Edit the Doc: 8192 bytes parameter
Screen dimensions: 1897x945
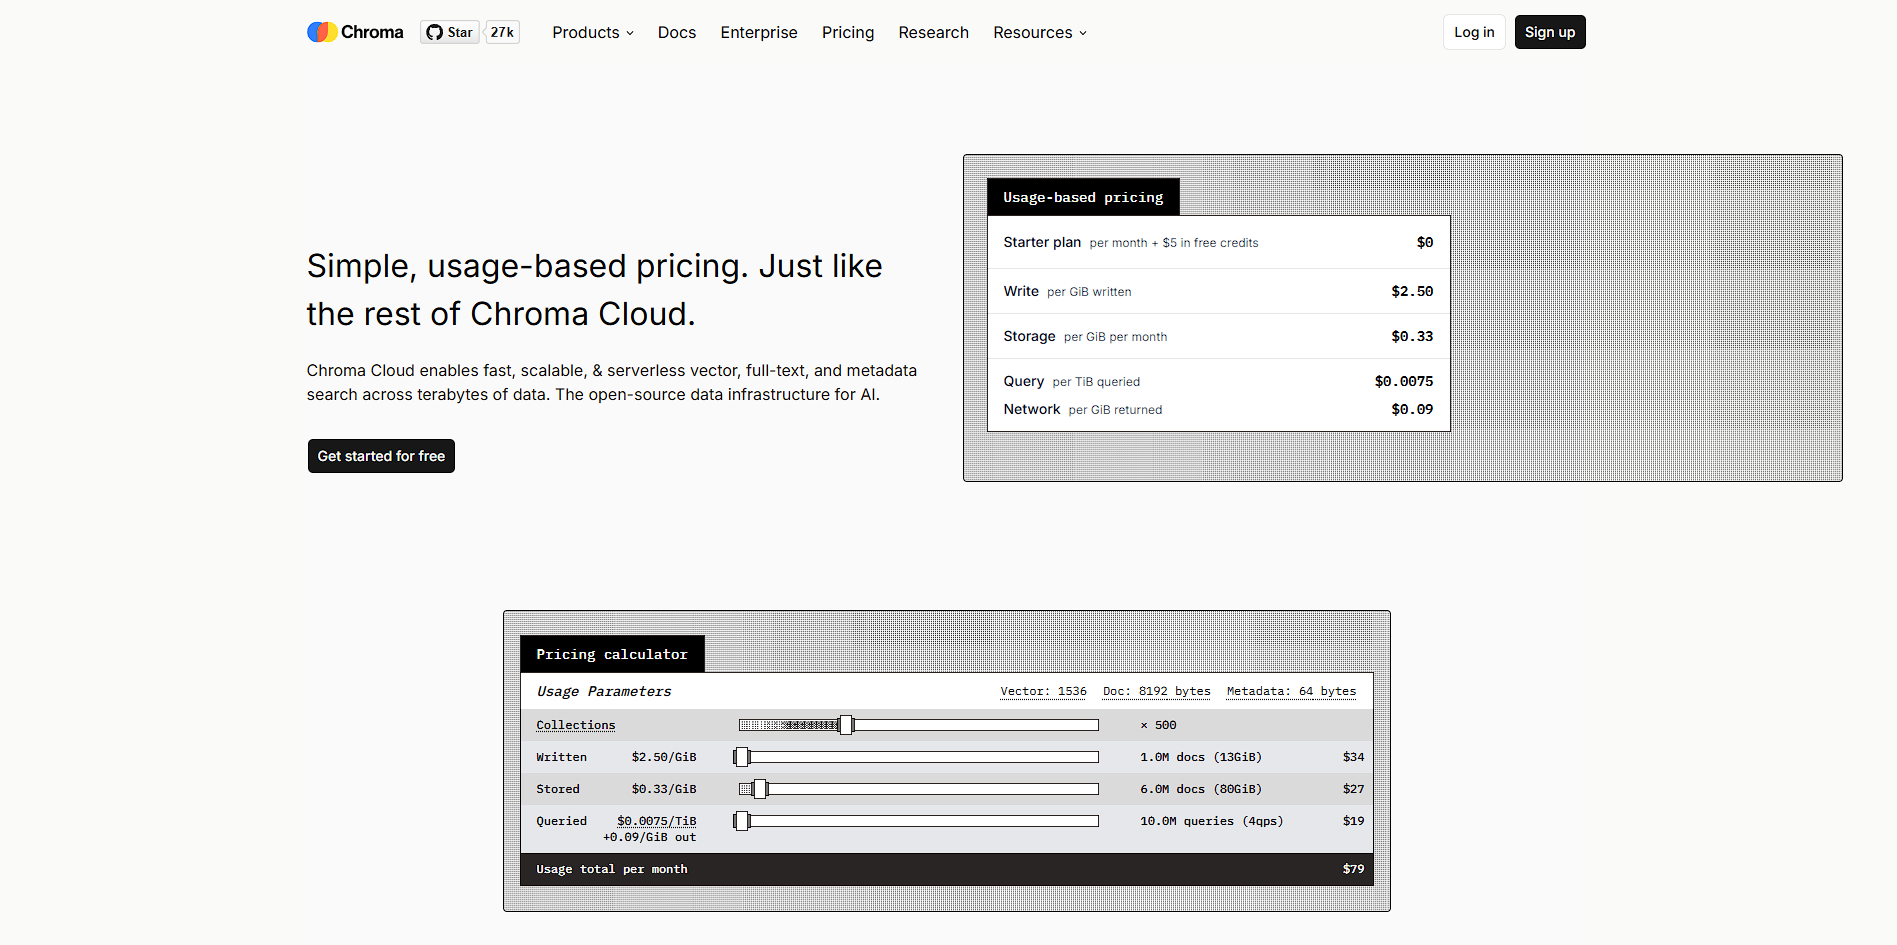(1156, 692)
